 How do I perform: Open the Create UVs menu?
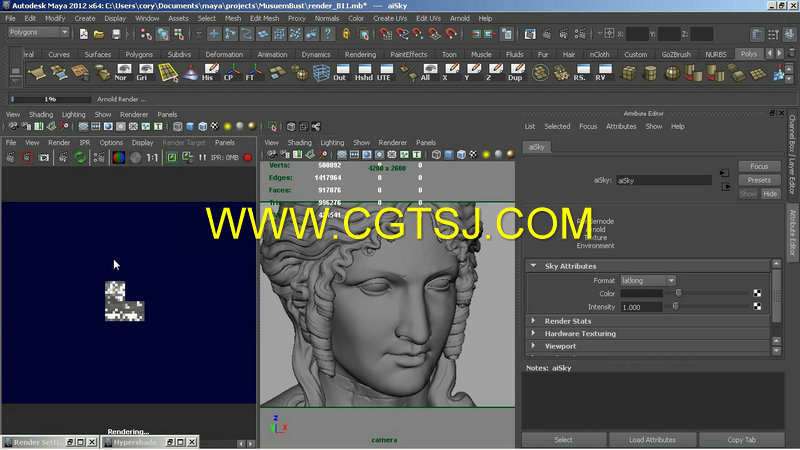(x=390, y=18)
